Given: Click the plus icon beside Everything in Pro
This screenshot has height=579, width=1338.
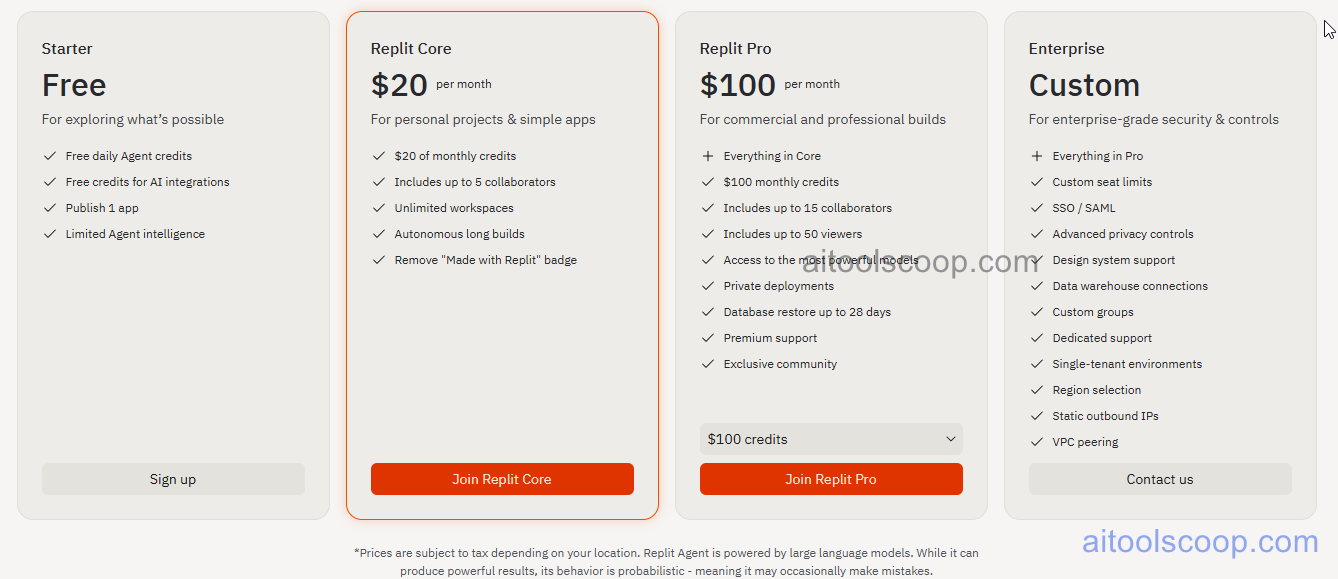Looking at the screenshot, I should coord(1036,156).
